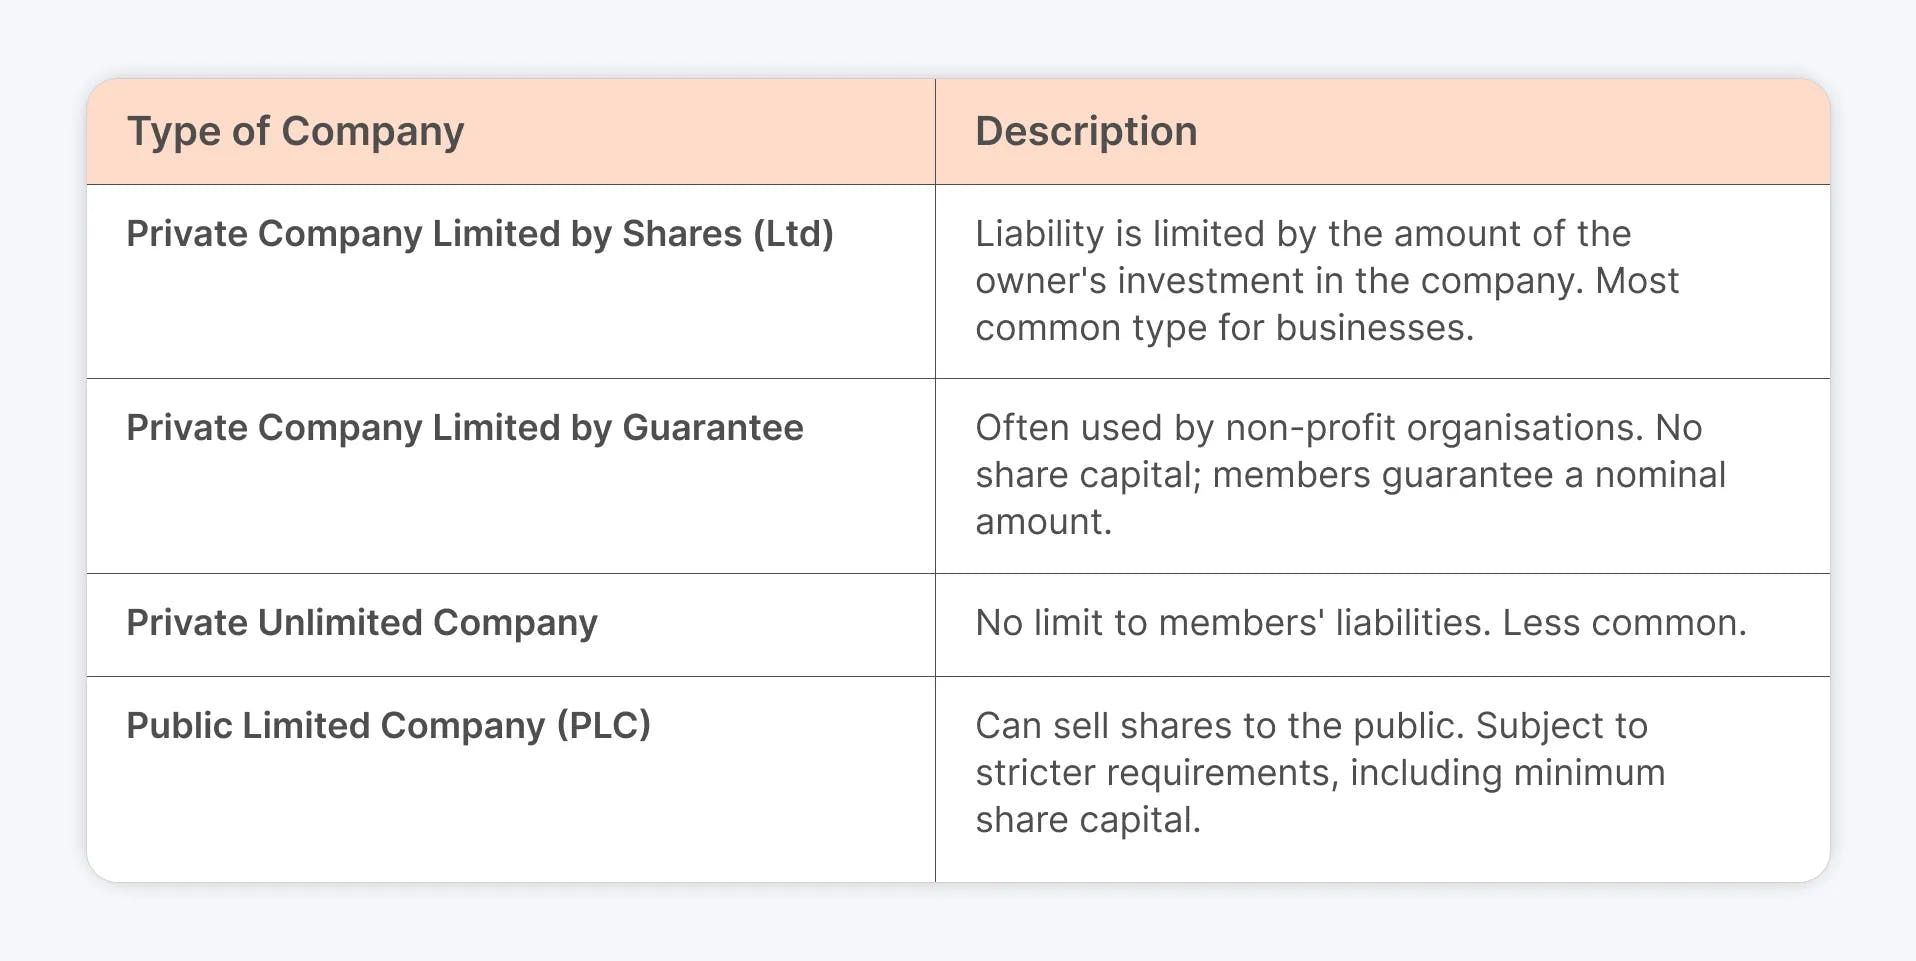Click the 'Description' column header
This screenshot has width=1916, height=961.
pos(1086,132)
